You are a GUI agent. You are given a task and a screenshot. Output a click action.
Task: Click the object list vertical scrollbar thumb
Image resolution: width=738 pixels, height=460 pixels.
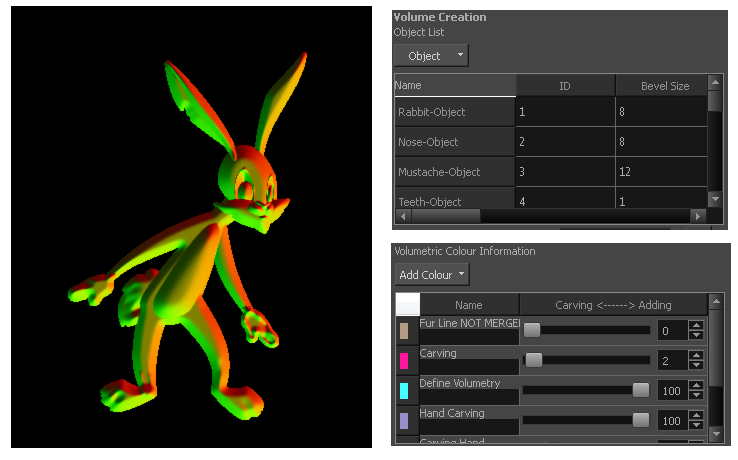coord(715,101)
